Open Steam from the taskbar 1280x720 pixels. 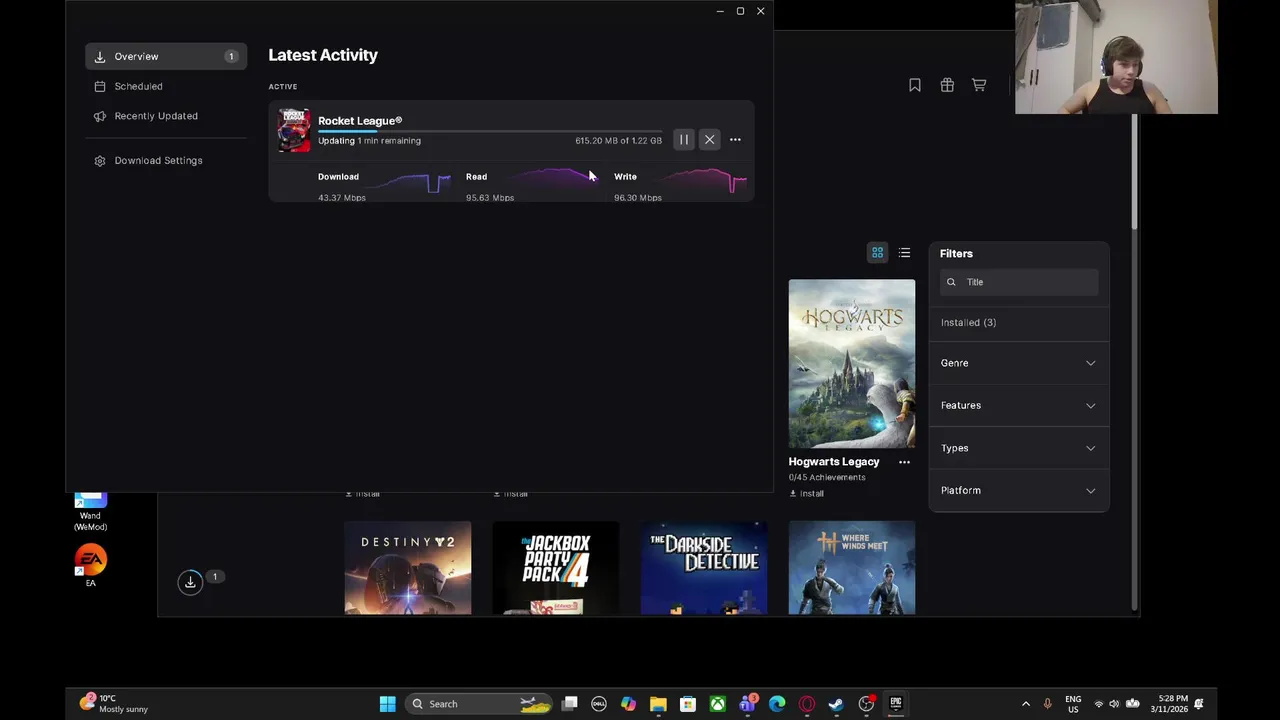[x=836, y=704]
